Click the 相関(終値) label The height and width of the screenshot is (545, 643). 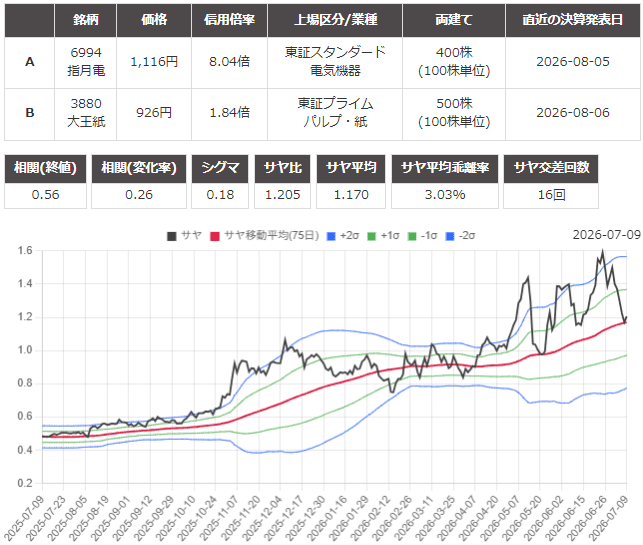[46, 168]
